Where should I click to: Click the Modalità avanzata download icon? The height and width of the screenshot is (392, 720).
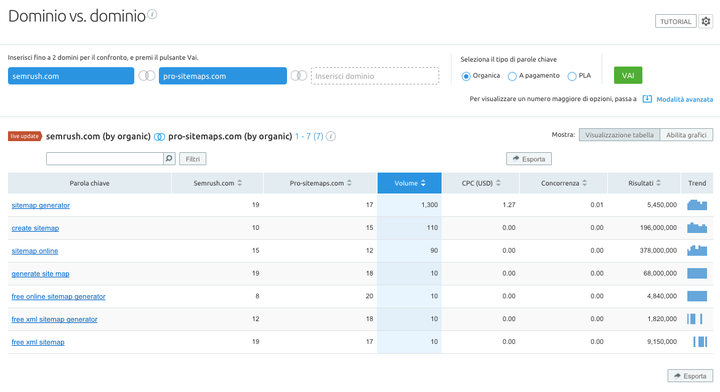[x=647, y=99]
